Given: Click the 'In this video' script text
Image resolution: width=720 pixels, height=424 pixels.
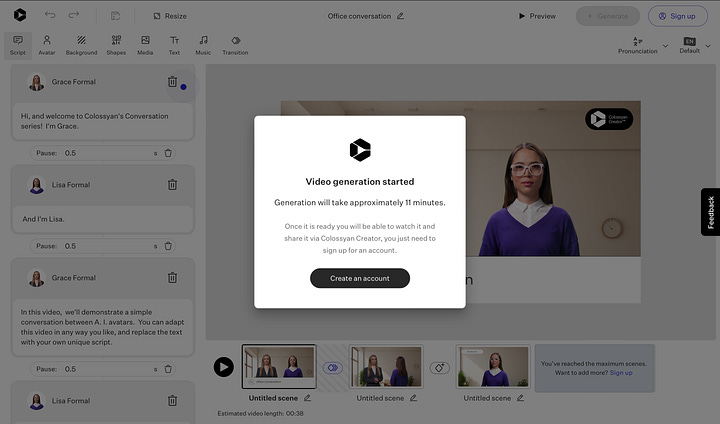Looking at the screenshot, I should [x=103, y=327].
